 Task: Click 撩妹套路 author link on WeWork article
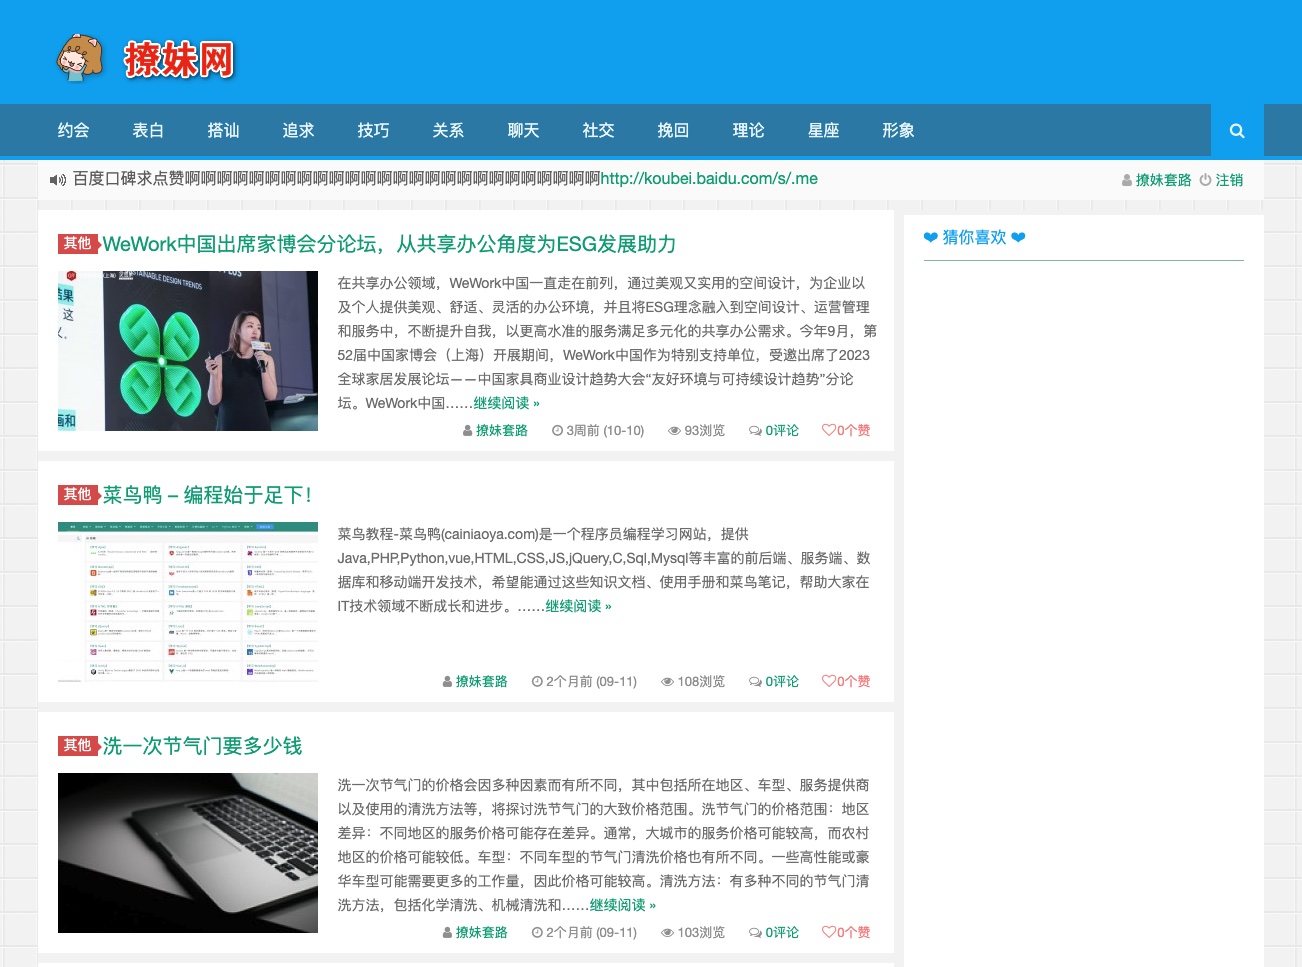click(x=502, y=431)
